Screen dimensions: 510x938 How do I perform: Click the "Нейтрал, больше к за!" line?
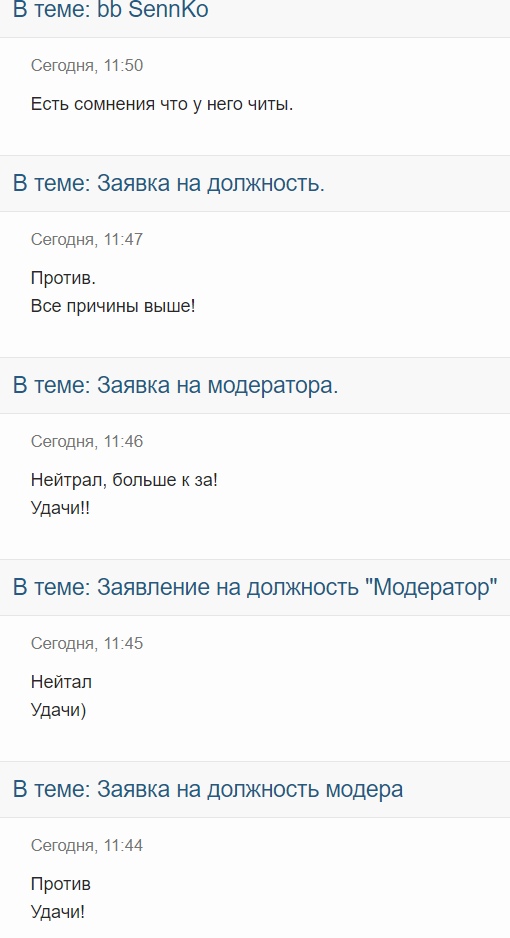124,480
